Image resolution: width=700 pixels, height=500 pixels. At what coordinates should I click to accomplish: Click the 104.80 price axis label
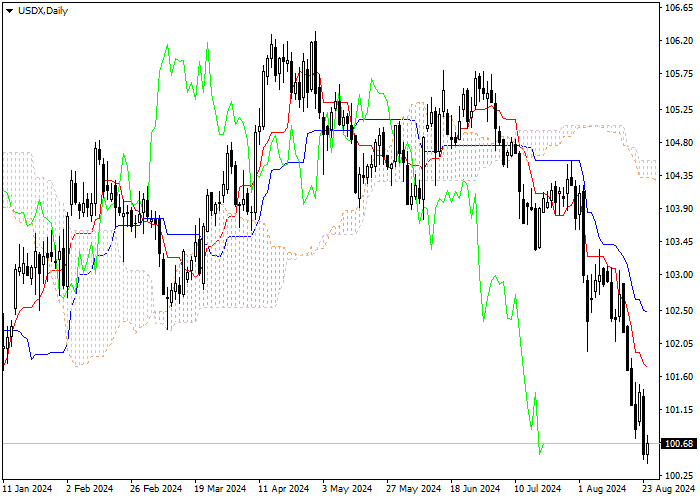point(679,143)
